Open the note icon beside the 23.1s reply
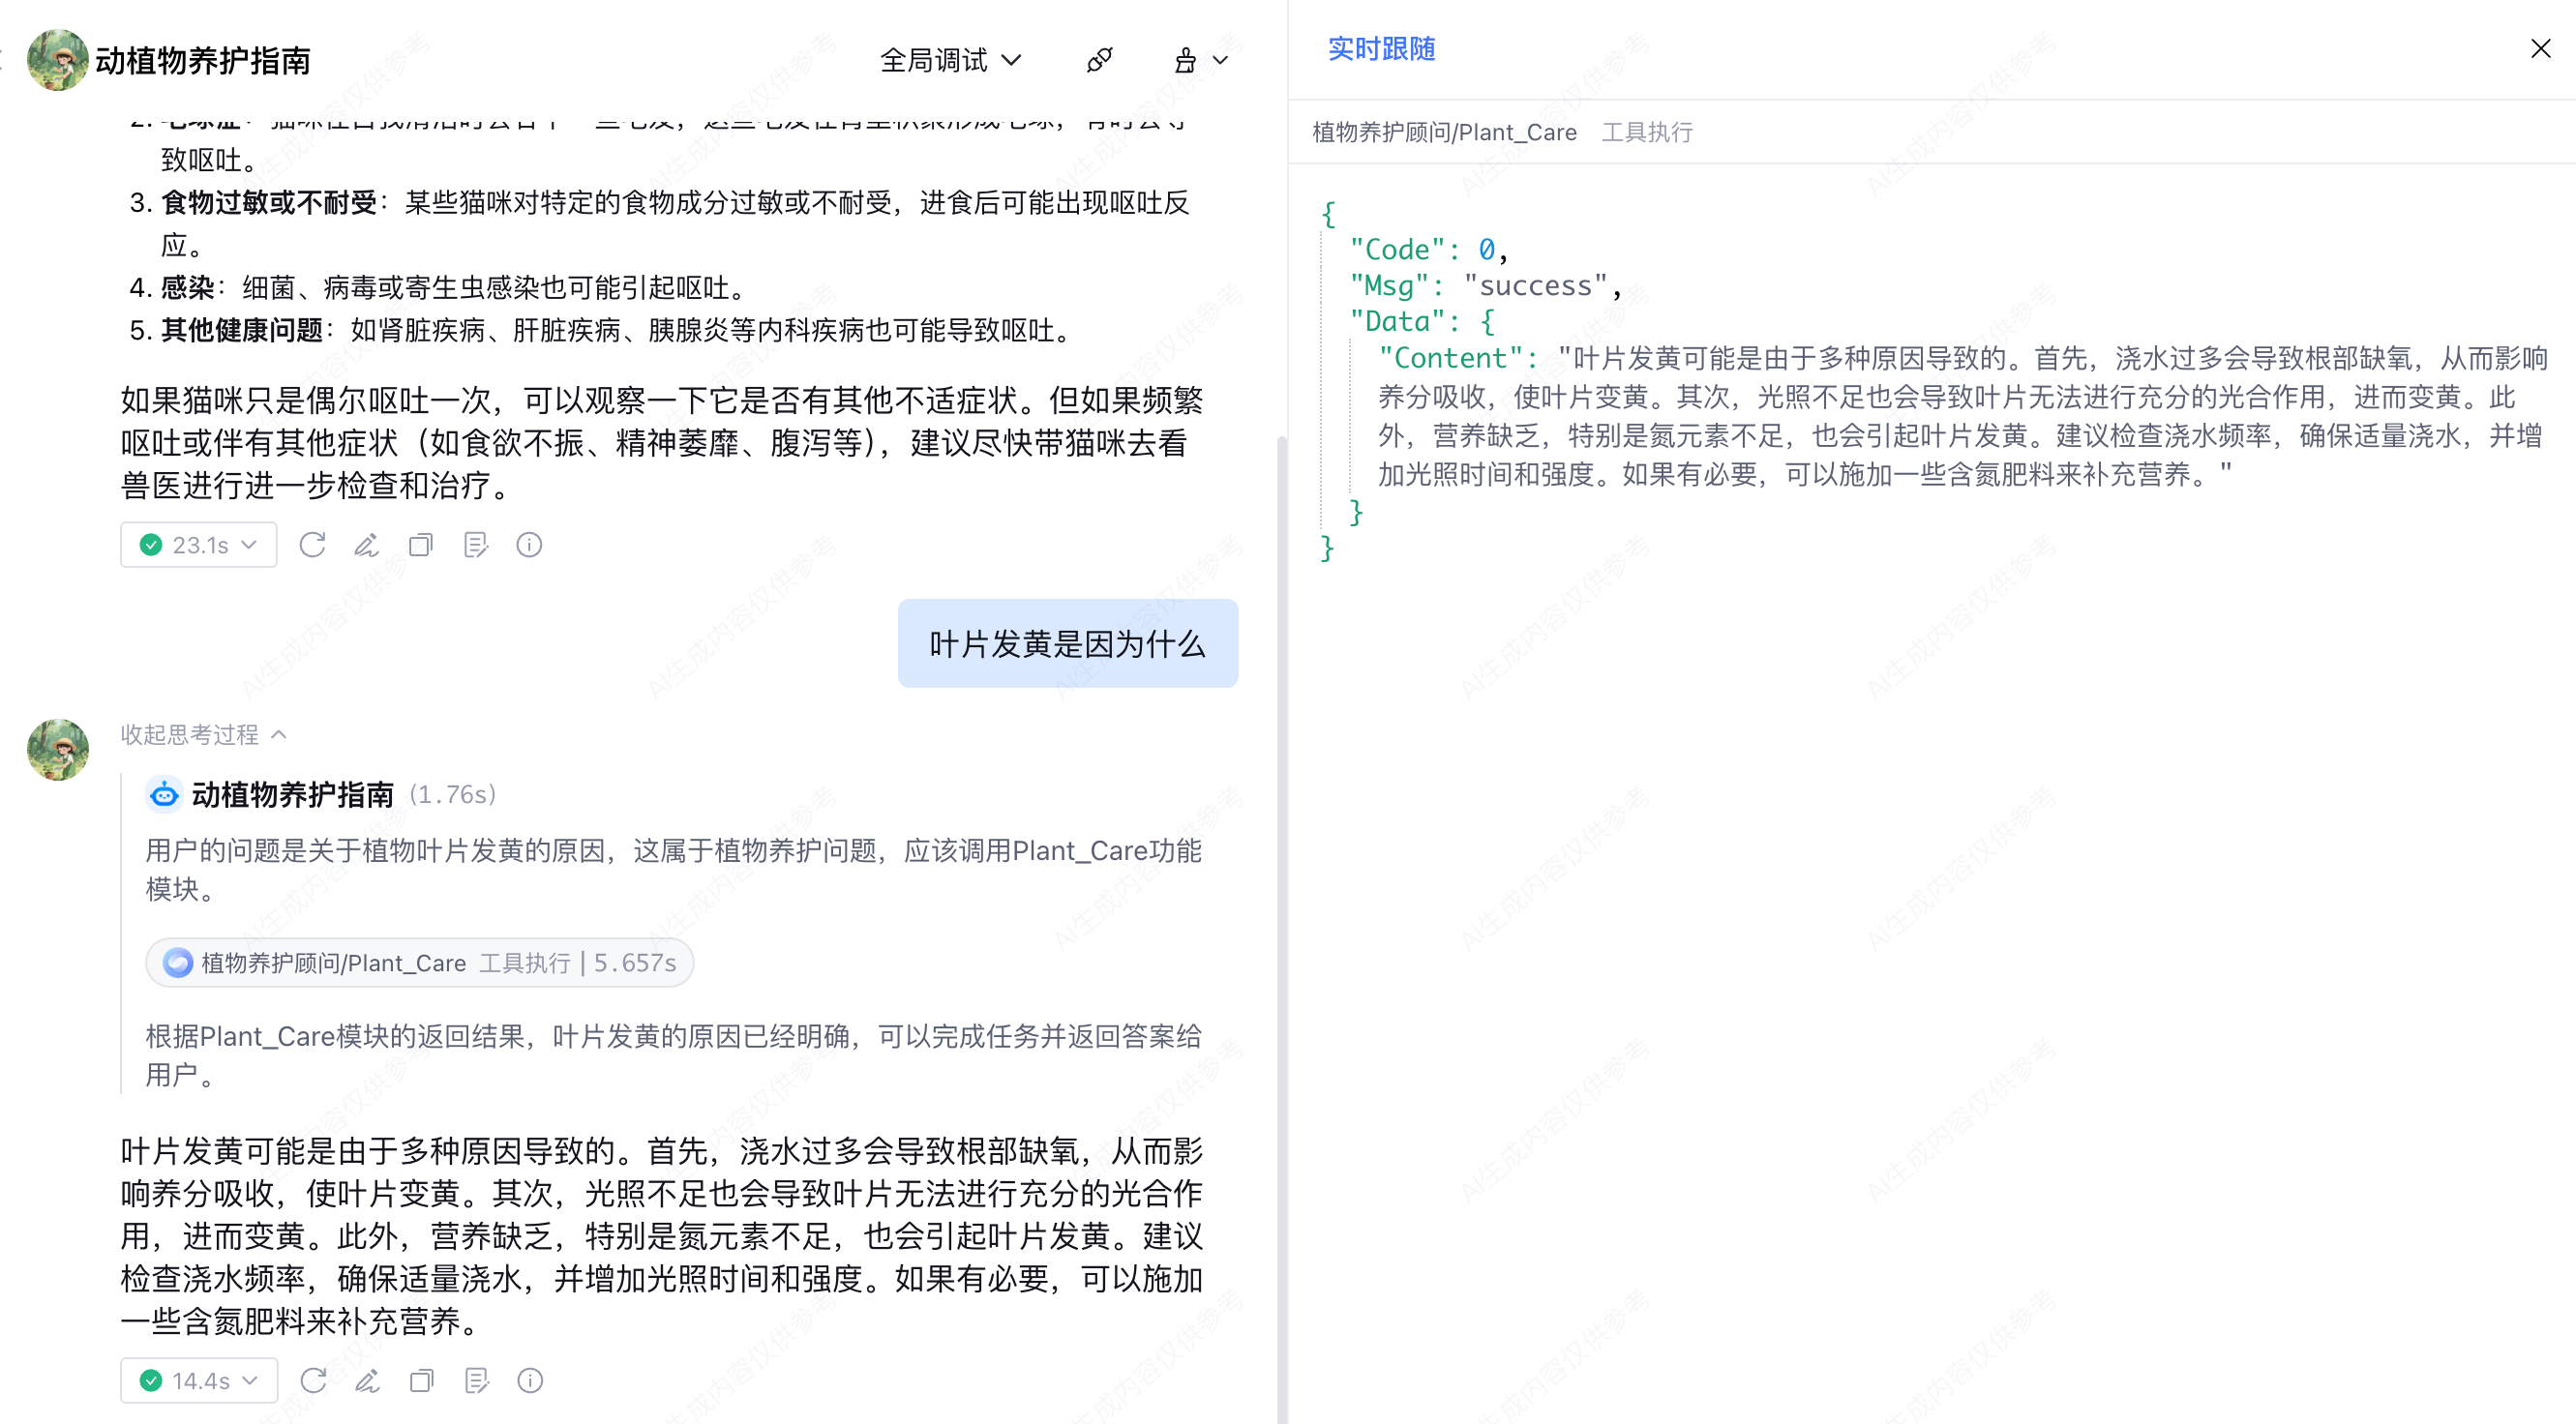 tap(475, 545)
